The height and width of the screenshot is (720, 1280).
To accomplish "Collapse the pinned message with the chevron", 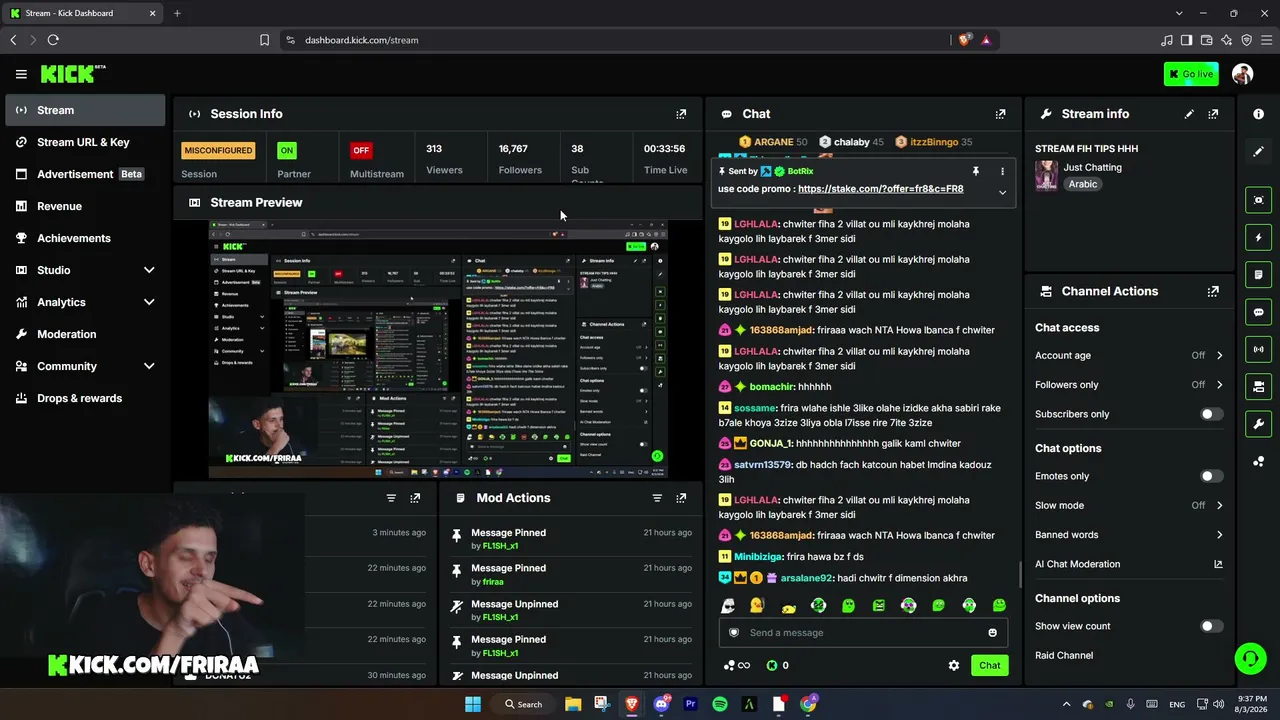I will [1002, 192].
